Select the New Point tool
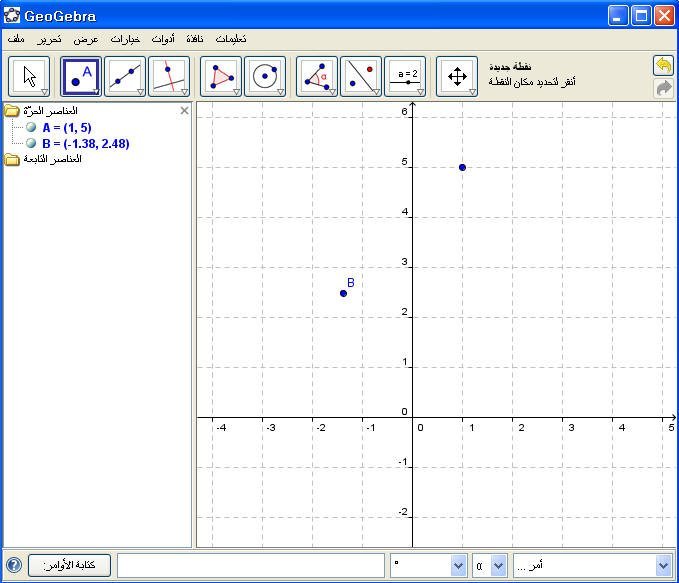This screenshot has height=583, width=679. tap(81, 77)
